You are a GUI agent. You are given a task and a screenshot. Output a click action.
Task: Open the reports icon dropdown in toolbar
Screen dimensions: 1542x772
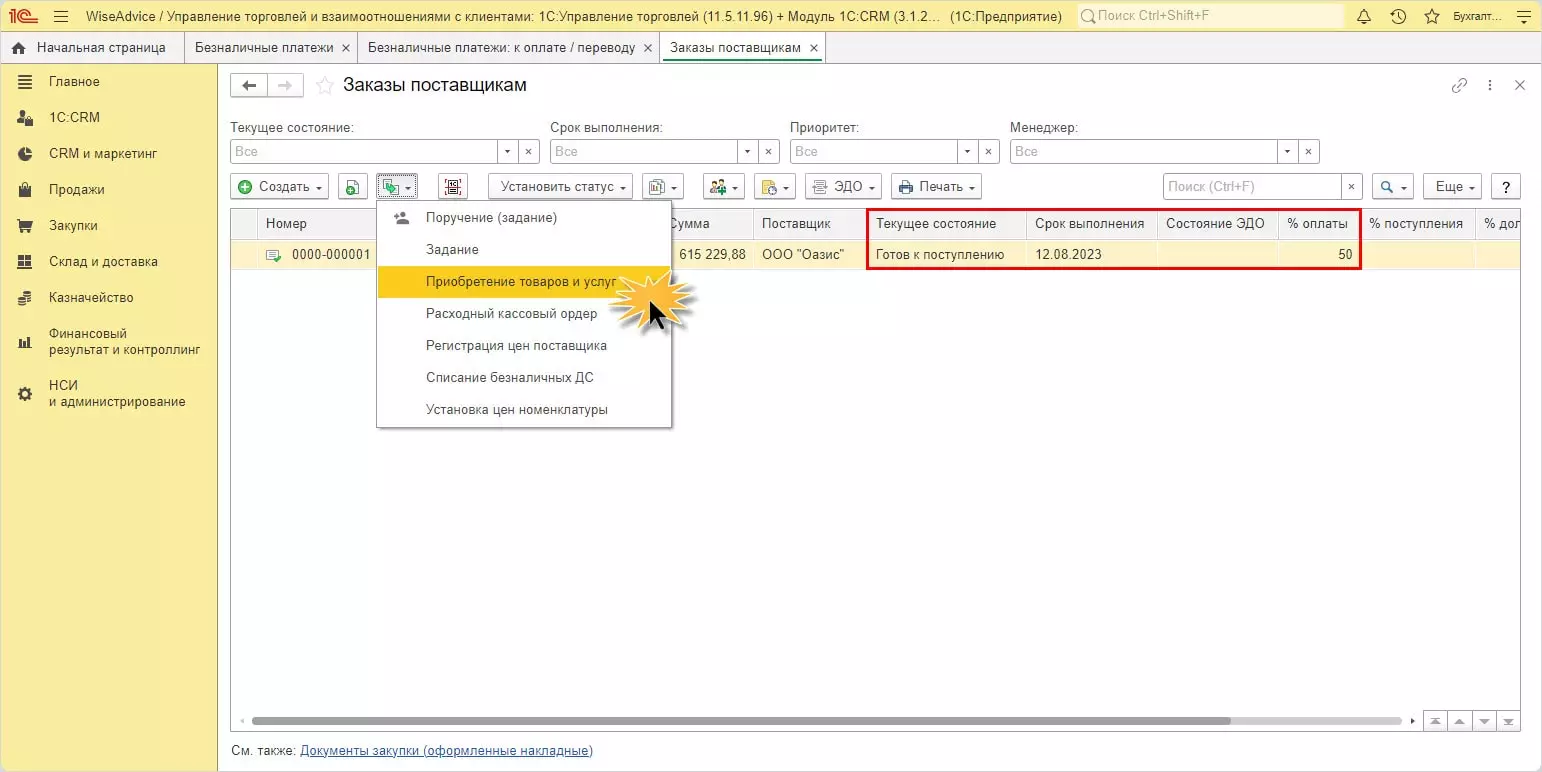[661, 187]
